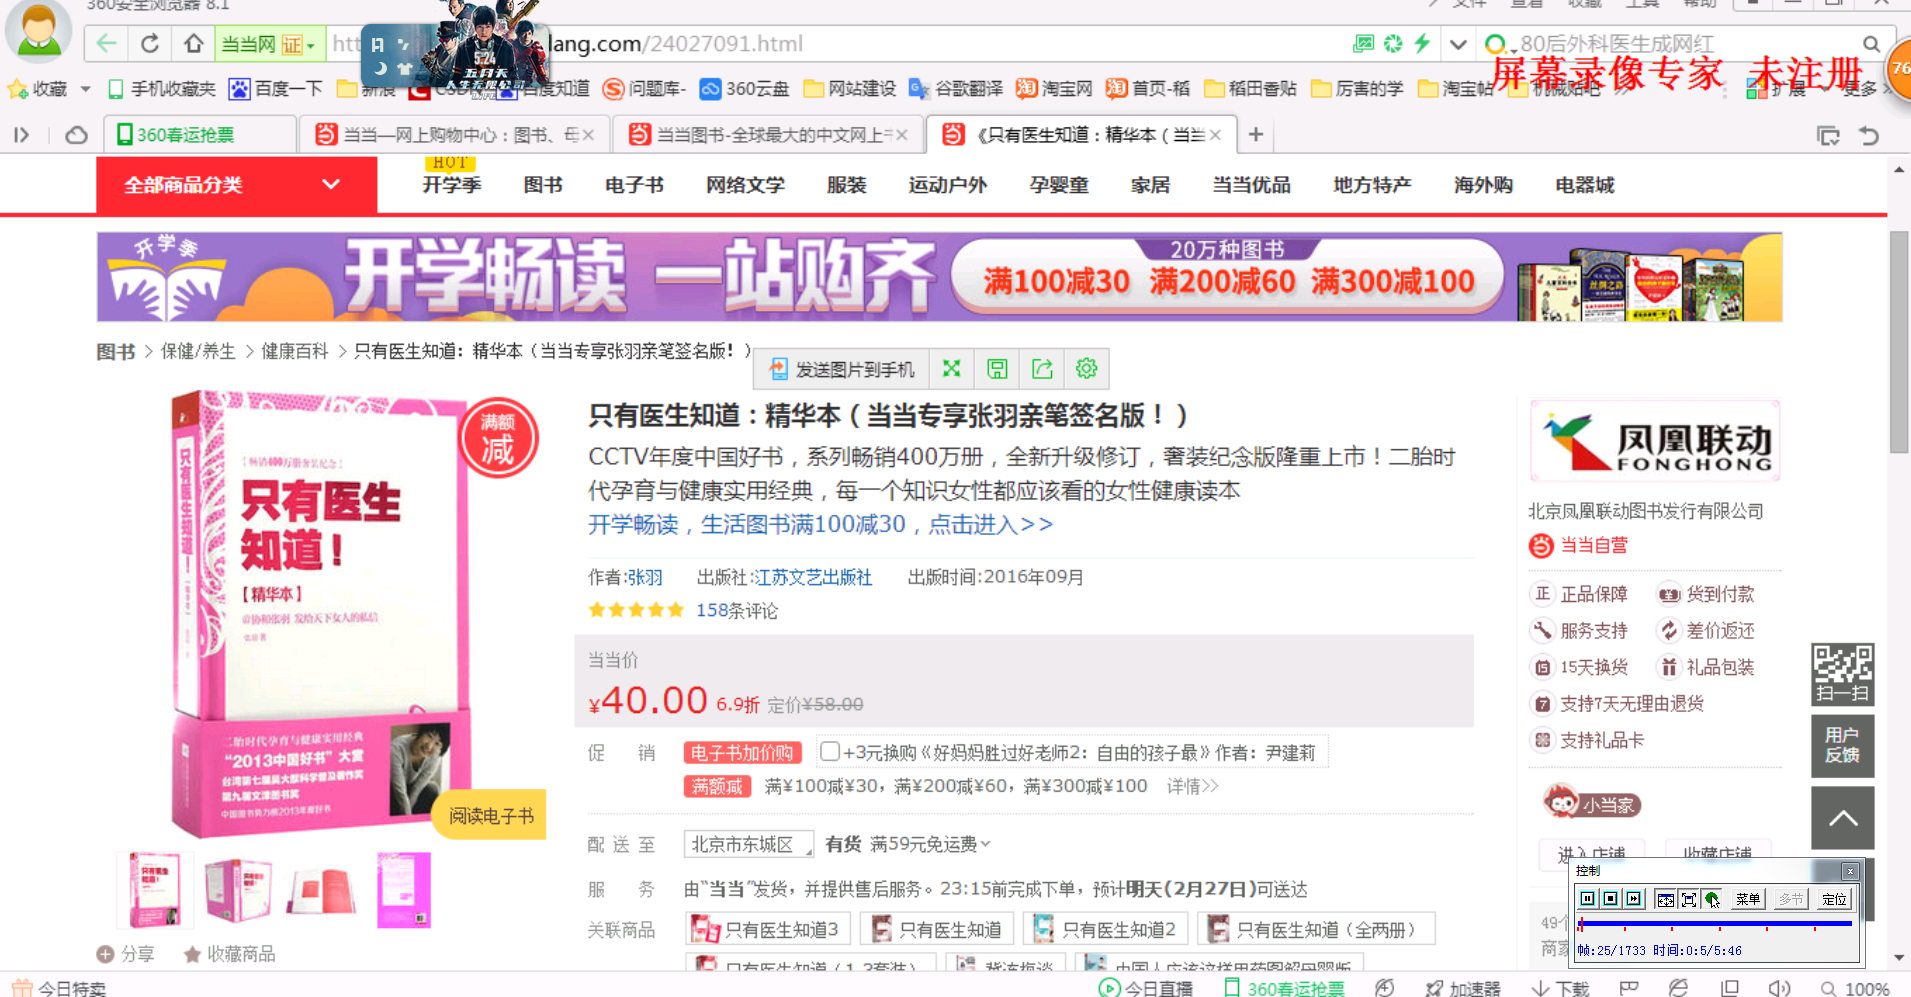
Task: Click the search magnifier in search box
Action: point(1871,44)
